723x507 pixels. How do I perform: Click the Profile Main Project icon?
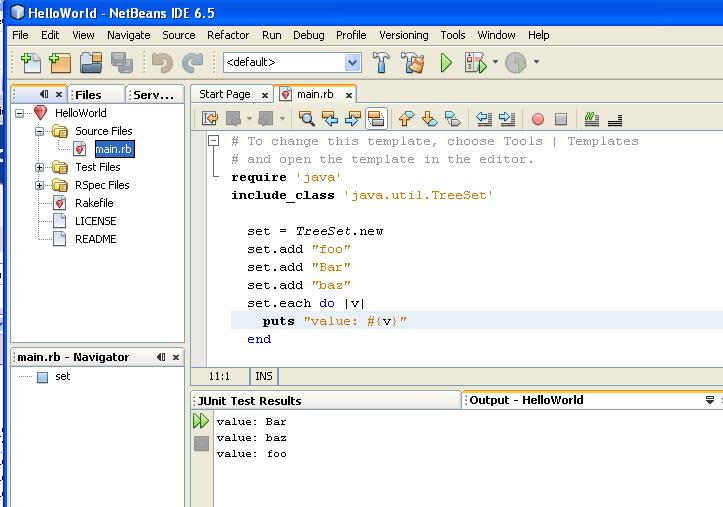click(516, 63)
